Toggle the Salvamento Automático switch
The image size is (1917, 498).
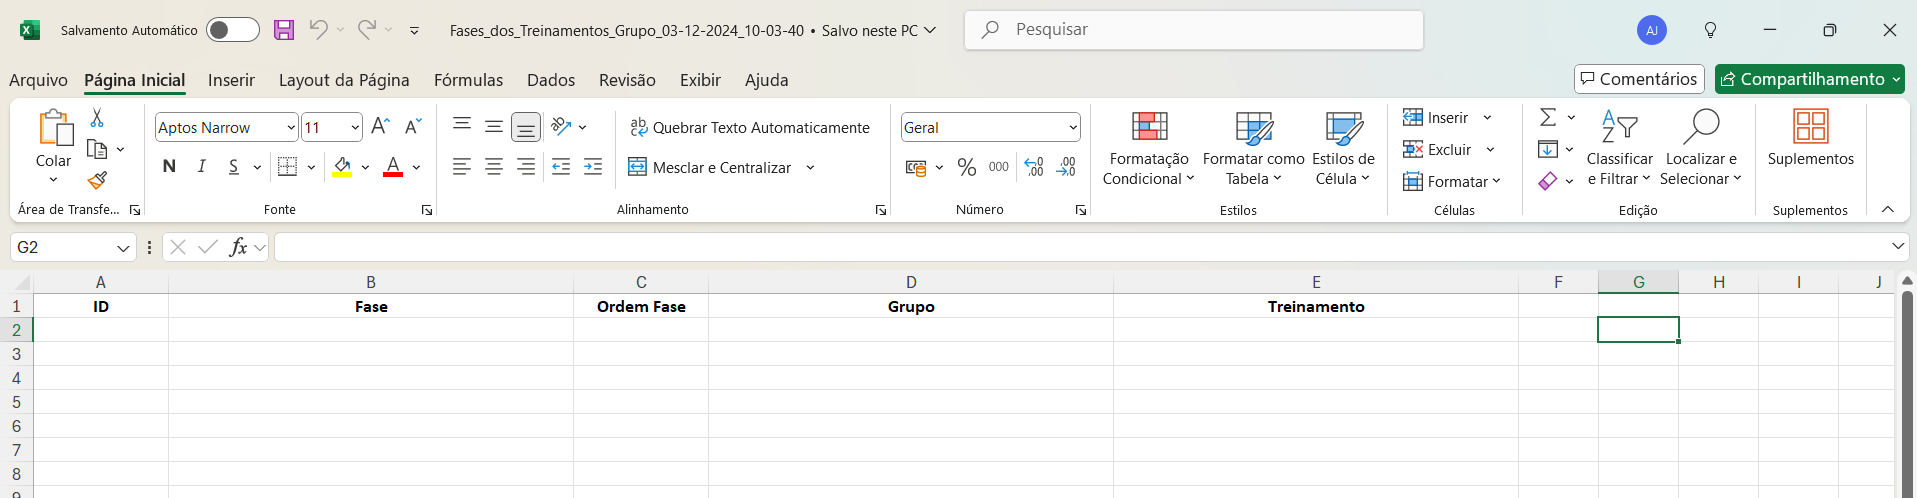point(233,30)
